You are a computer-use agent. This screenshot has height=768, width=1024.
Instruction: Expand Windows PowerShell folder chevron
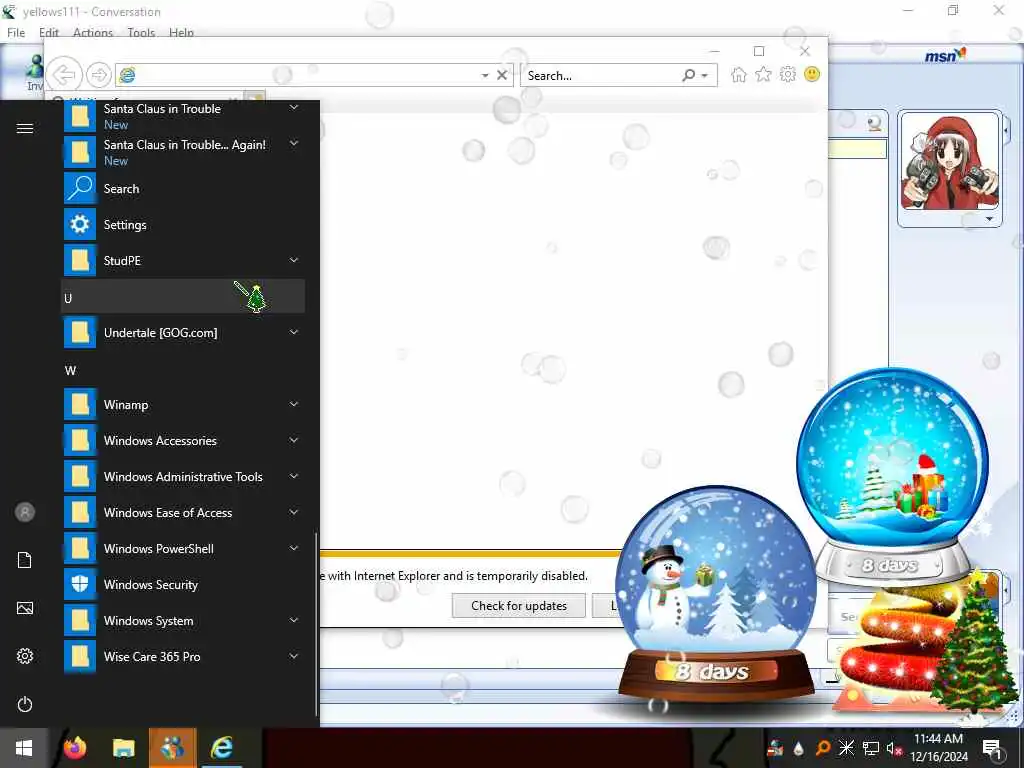[x=294, y=548]
